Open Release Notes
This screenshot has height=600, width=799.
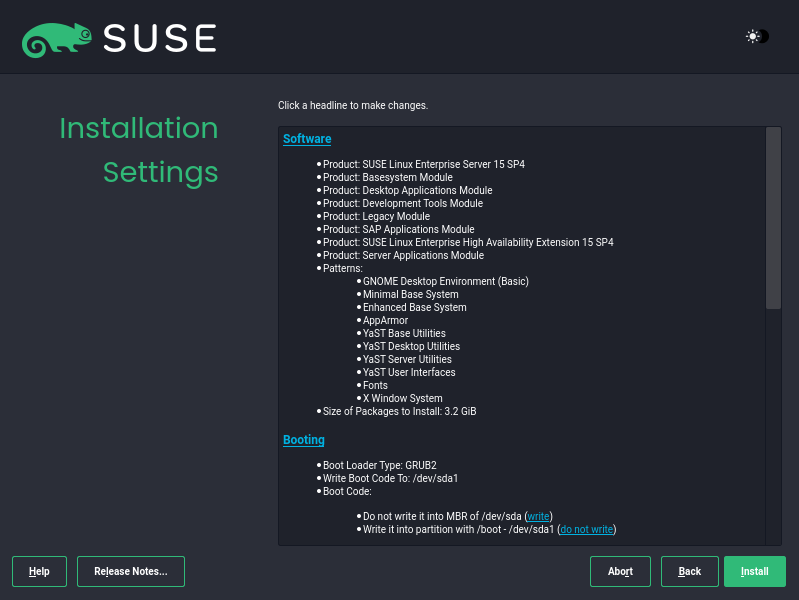tap(131, 571)
